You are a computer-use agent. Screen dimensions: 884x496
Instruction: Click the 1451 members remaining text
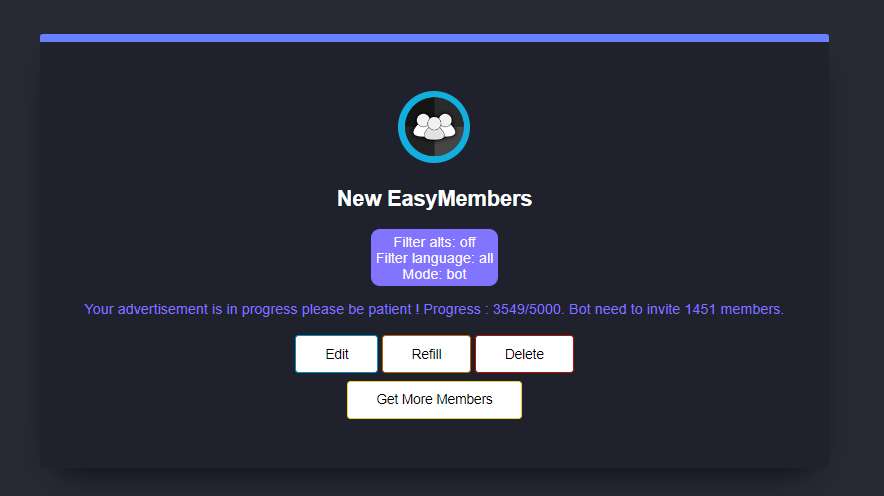tap(733, 309)
